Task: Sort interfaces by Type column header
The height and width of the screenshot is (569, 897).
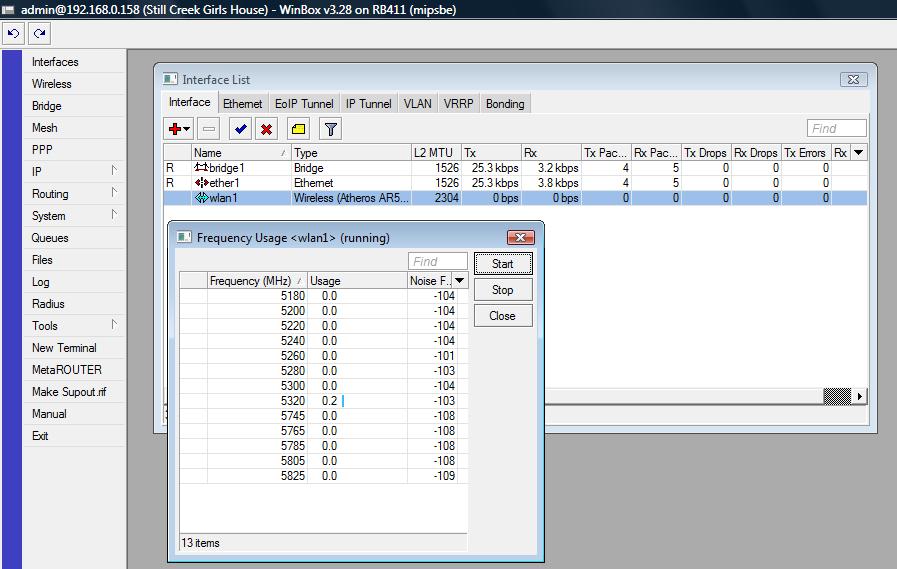Action: click(x=351, y=153)
